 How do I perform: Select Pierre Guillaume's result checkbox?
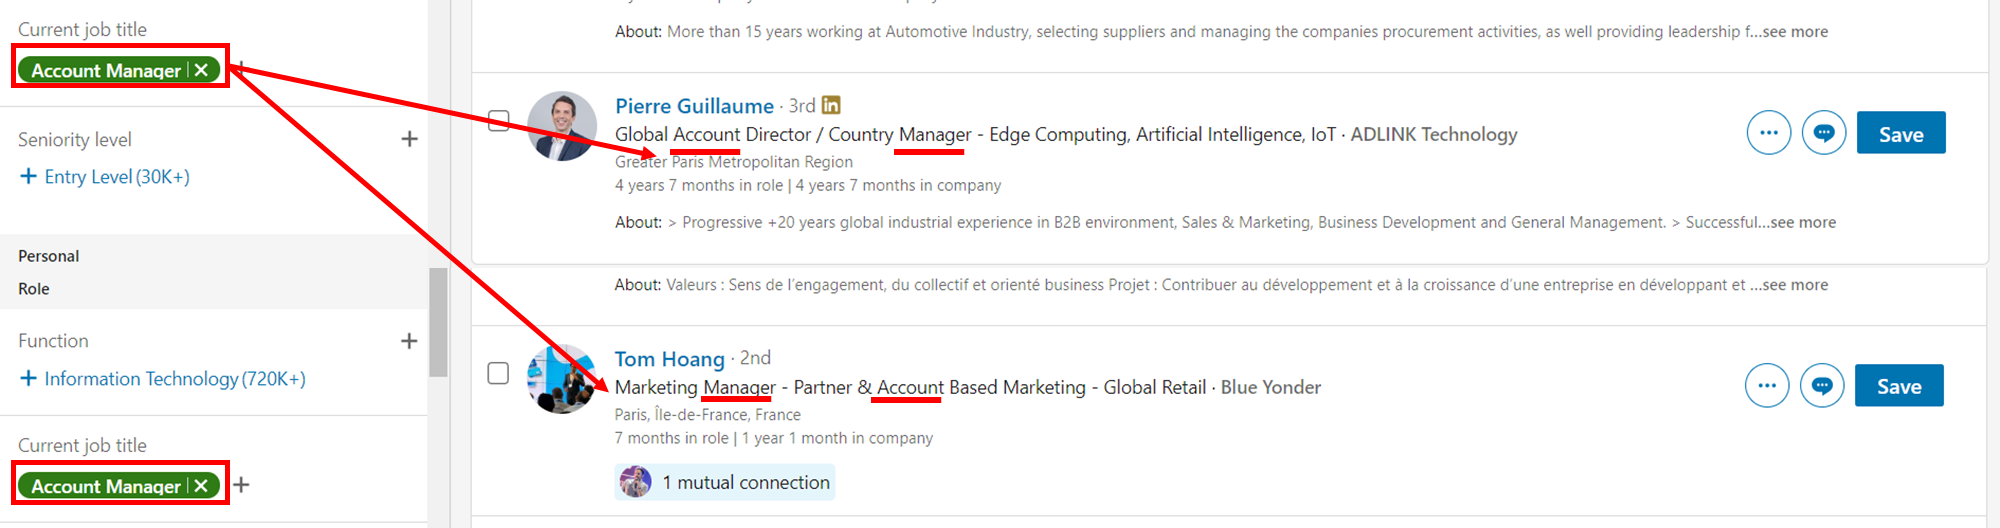tap(498, 121)
